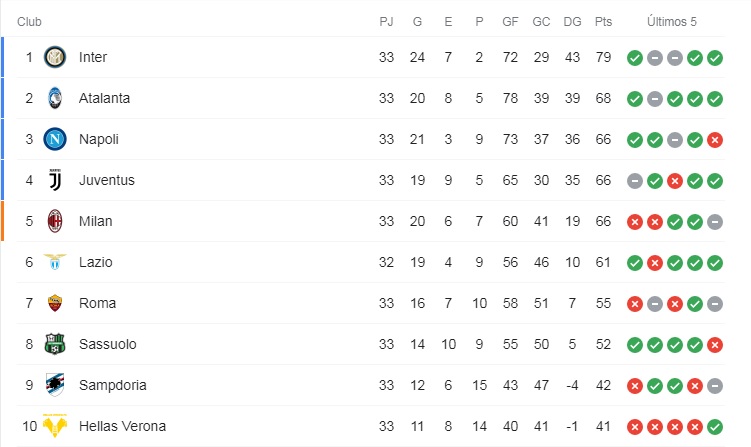Open the Juventus team name link
The image size is (751, 447).
click(x=107, y=180)
